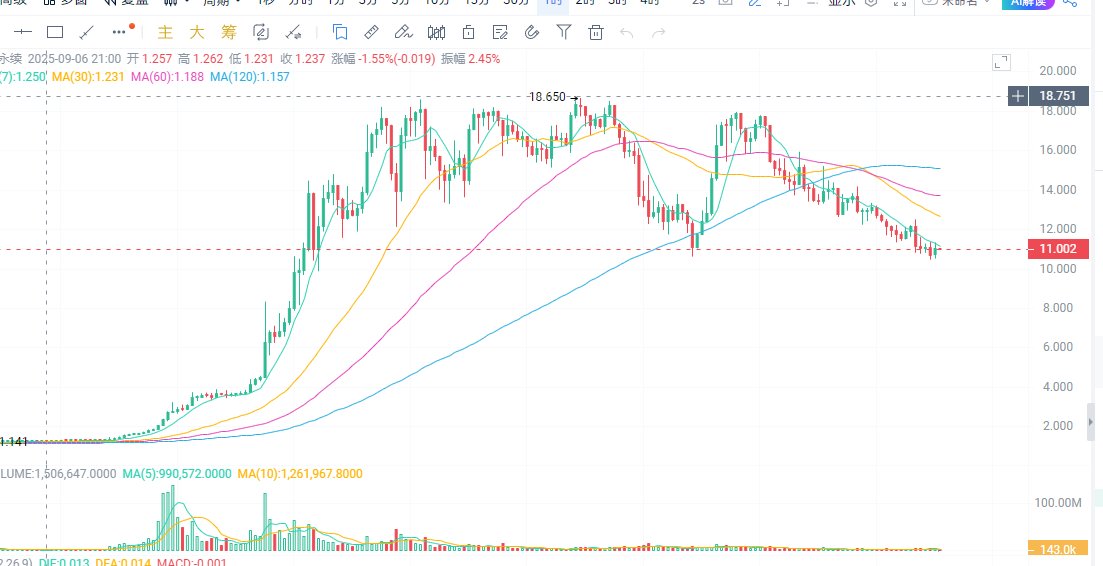Select the freehand pen drawing tool

point(403,32)
